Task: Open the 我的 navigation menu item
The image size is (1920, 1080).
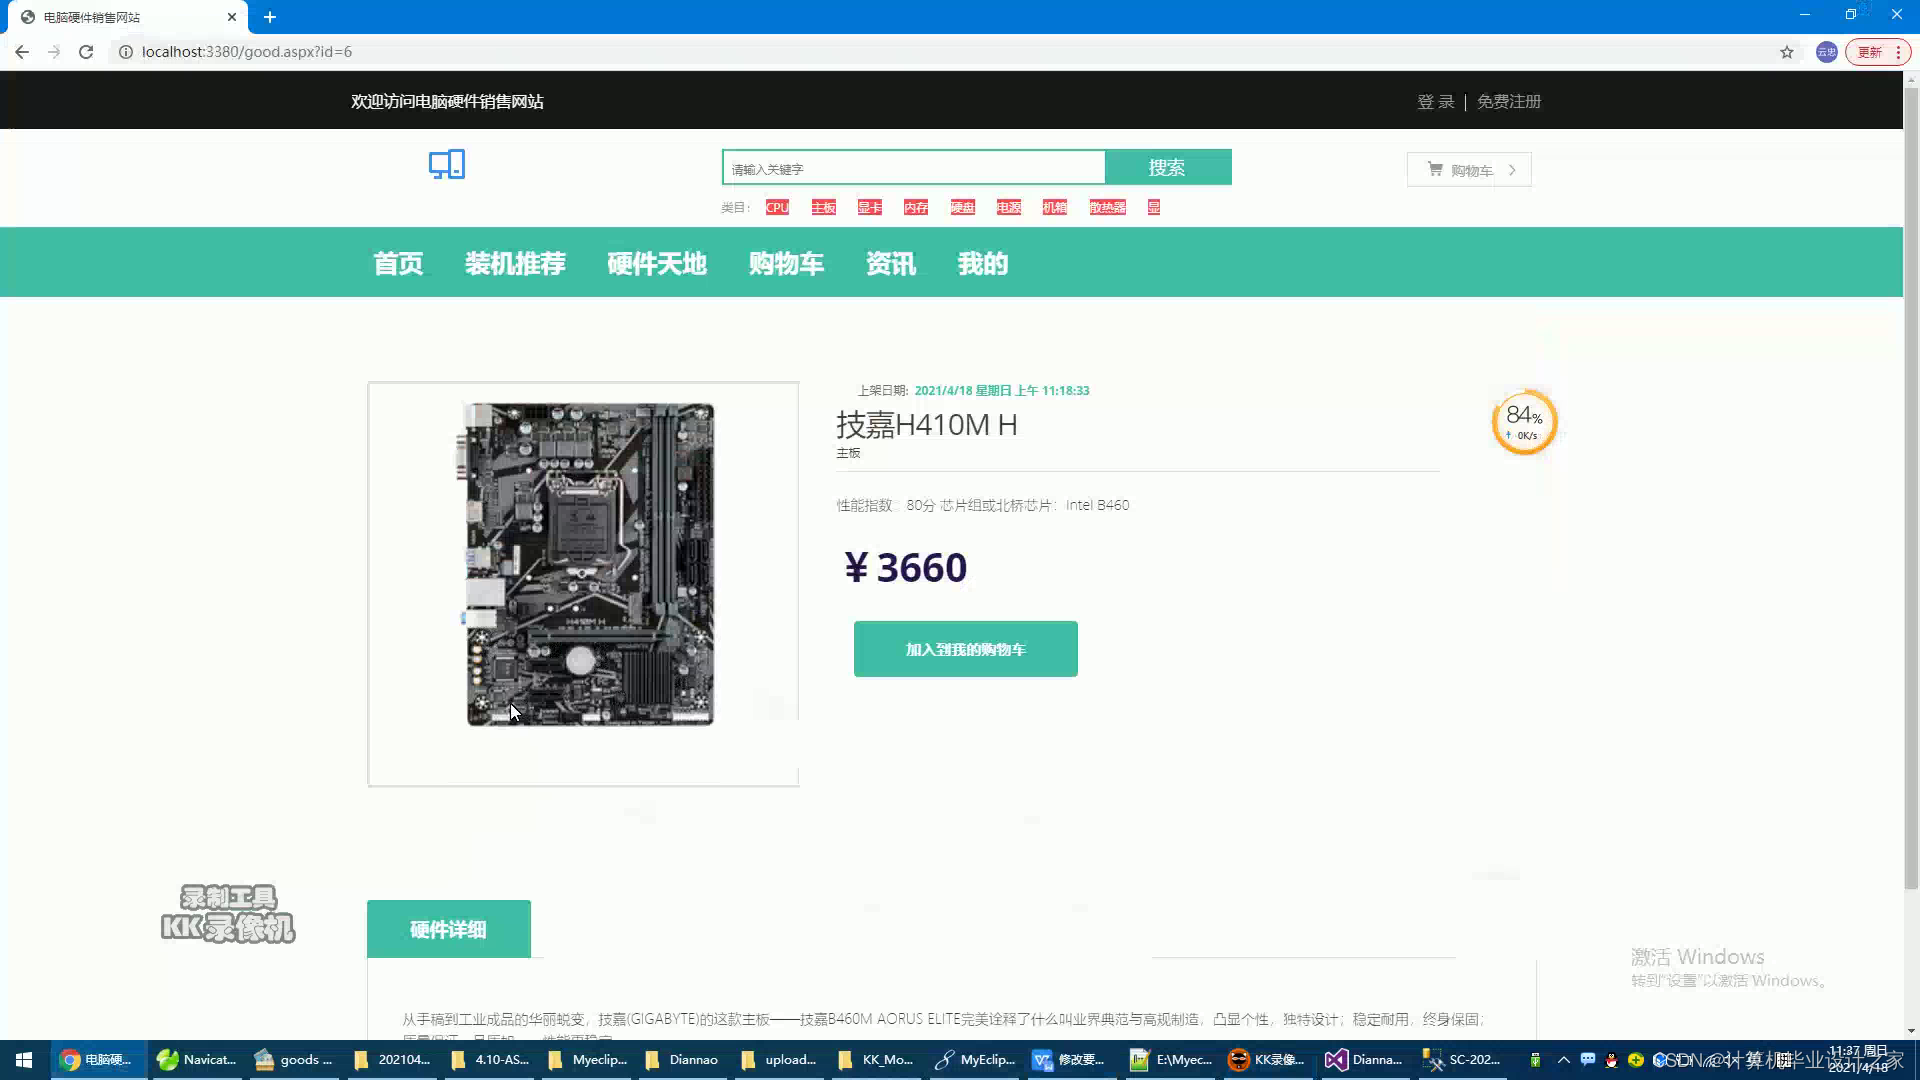Action: coord(982,264)
